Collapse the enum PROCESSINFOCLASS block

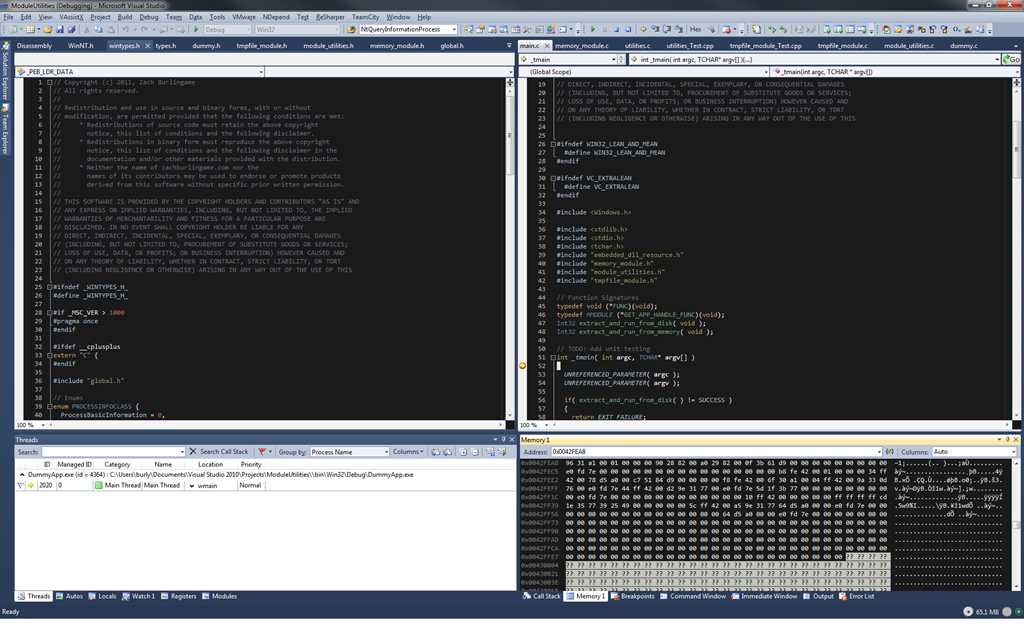(x=50, y=407)
